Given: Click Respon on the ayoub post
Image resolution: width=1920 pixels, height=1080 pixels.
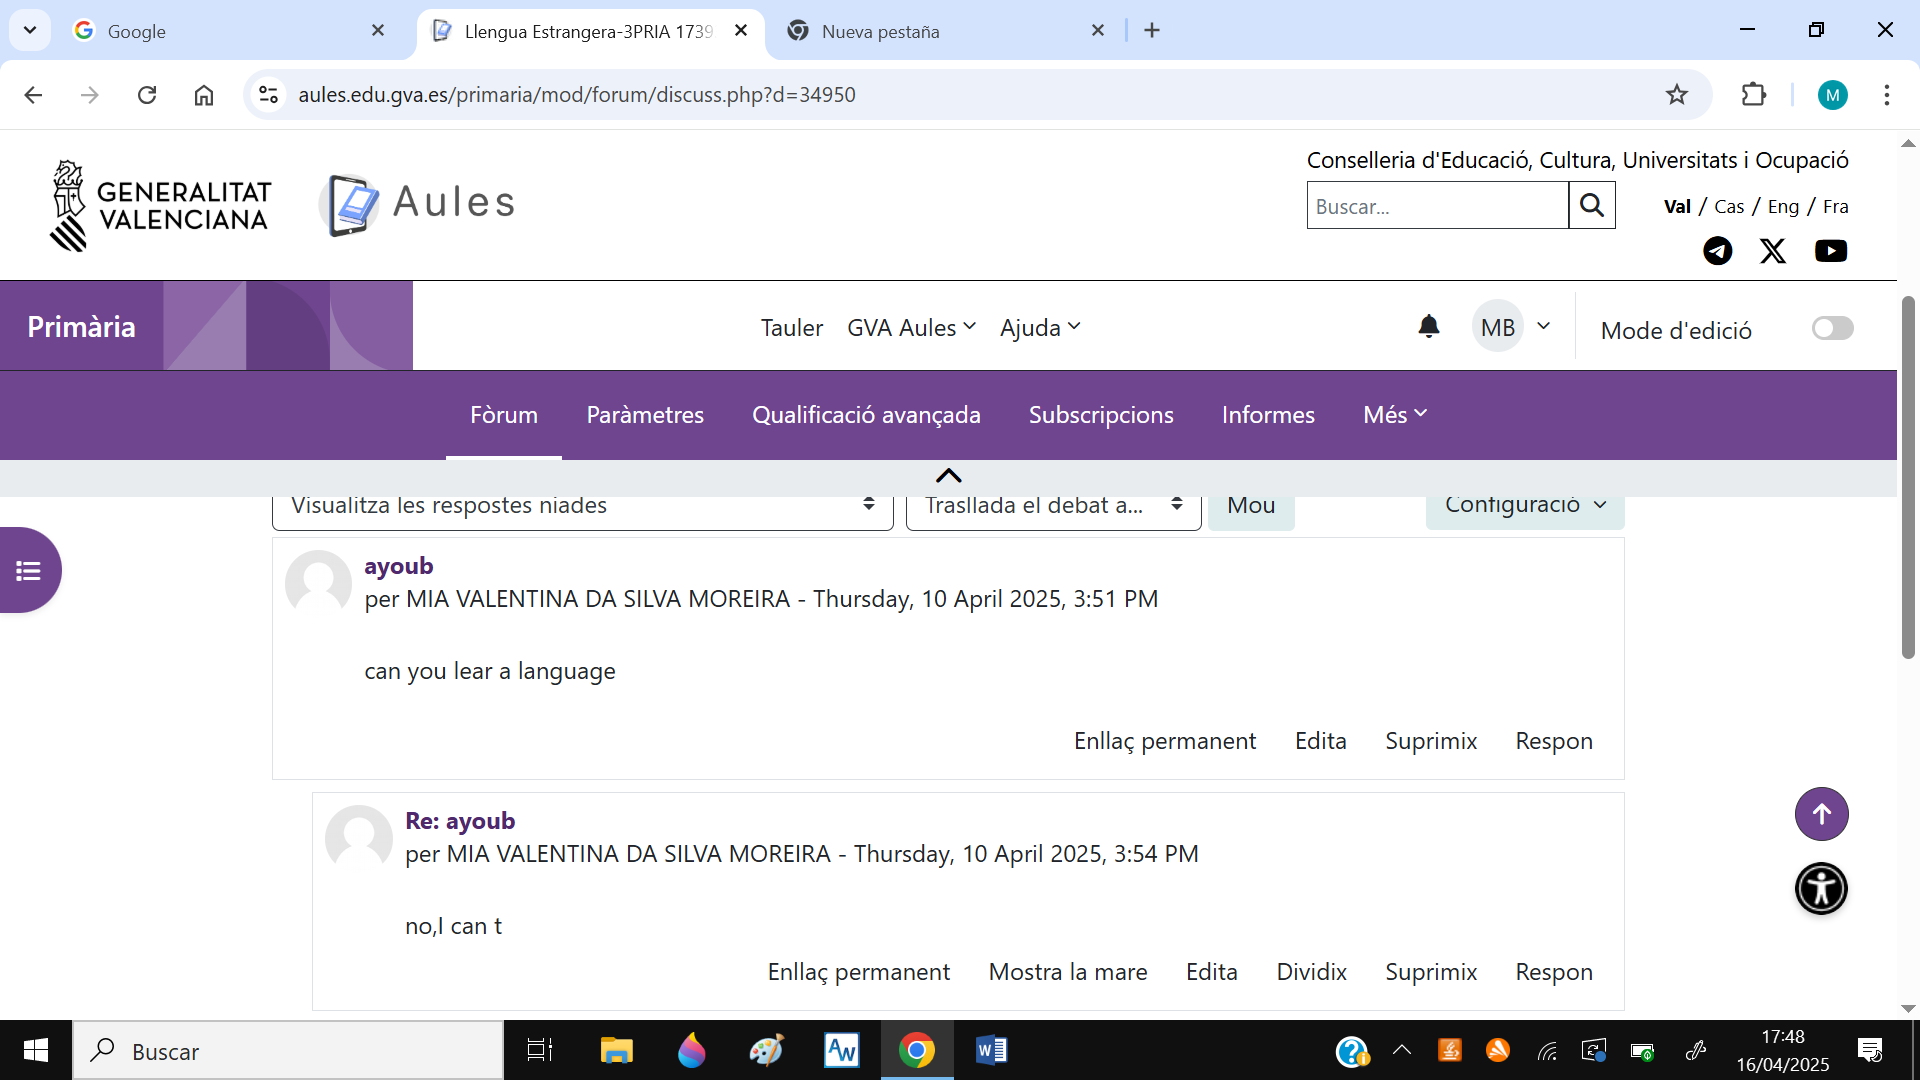Looking at the screenshot, I should (1553, 741).
